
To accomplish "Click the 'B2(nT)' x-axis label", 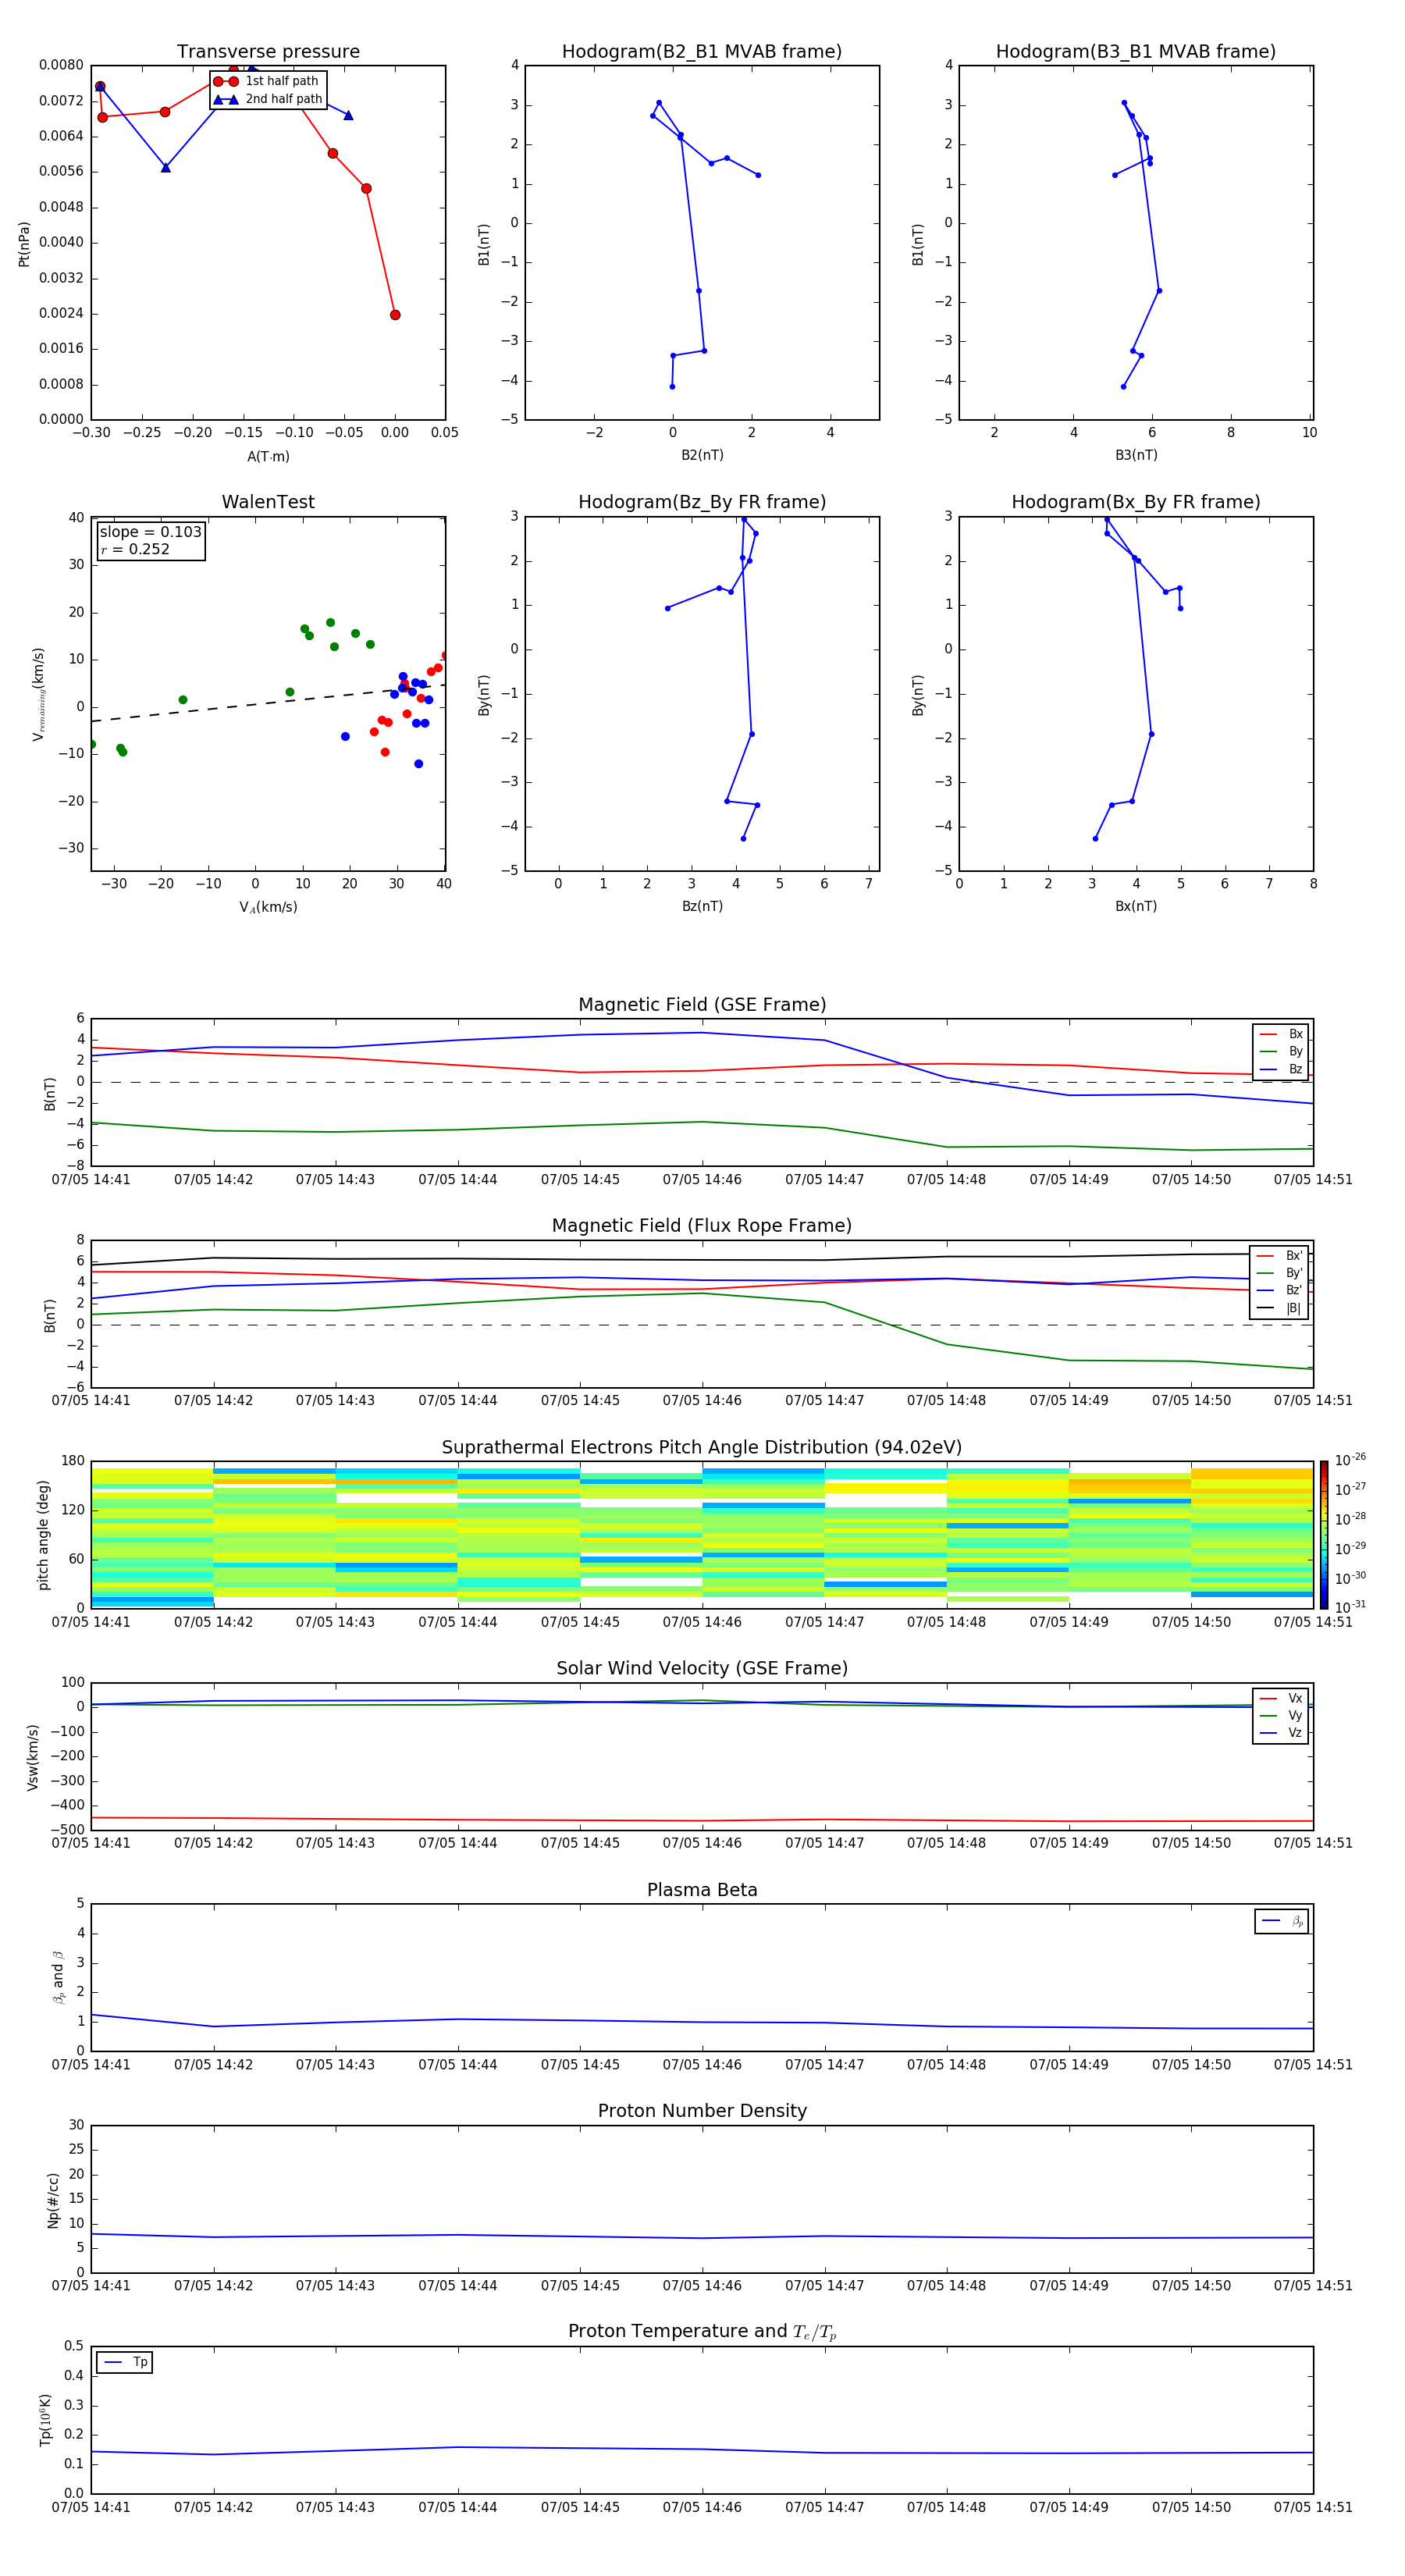I will point(702,455).
